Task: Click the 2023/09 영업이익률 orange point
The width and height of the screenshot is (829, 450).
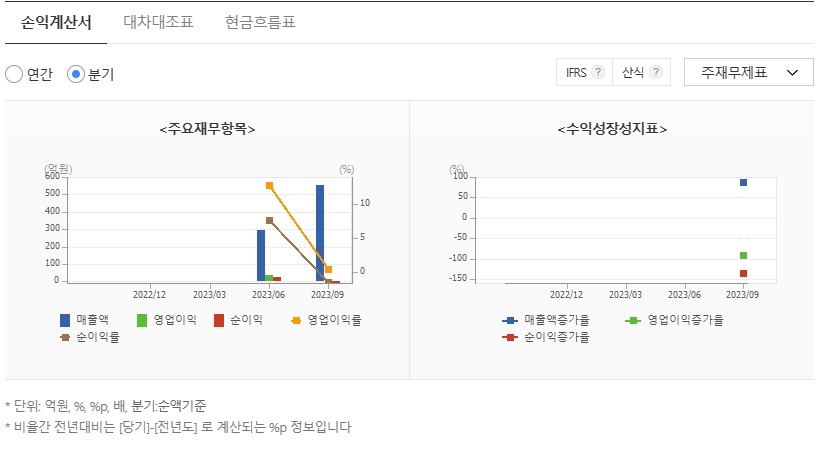Action: (328, 270)
